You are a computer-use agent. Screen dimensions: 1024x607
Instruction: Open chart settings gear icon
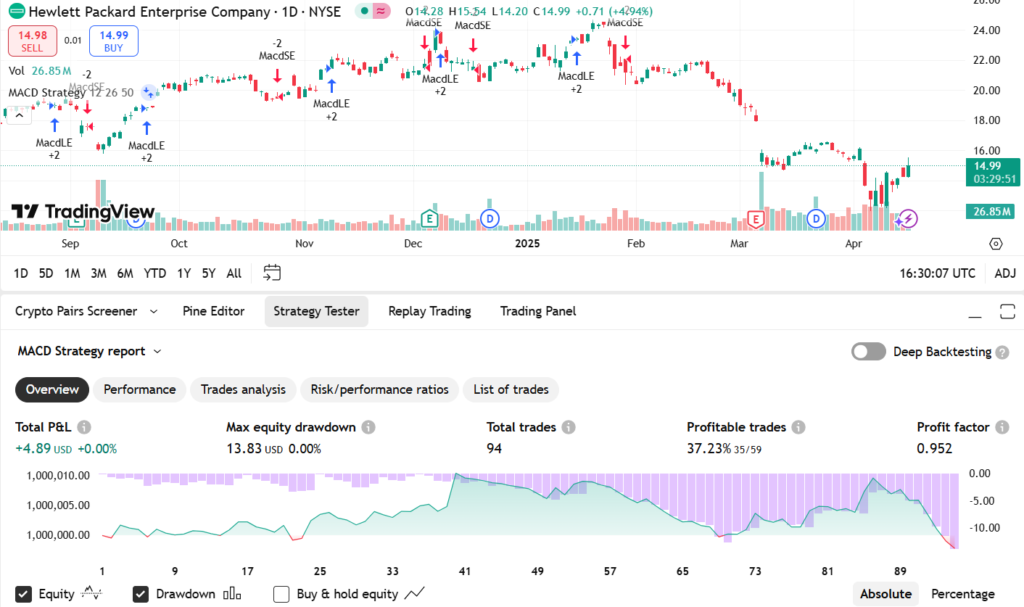pyautogui.click(x=995, y=244)
